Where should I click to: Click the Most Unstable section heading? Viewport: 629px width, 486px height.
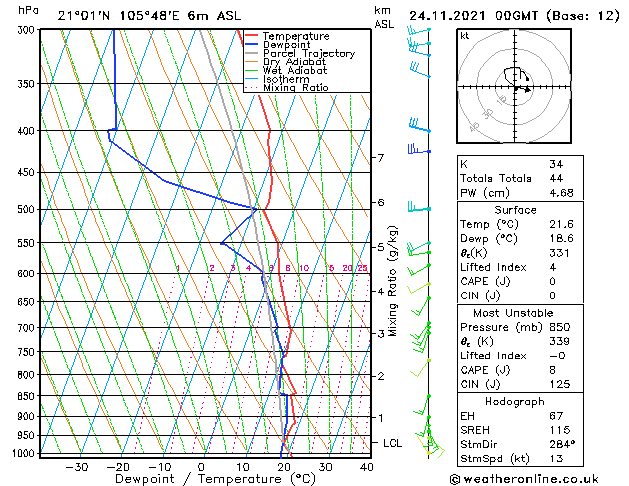pos(513,313)
